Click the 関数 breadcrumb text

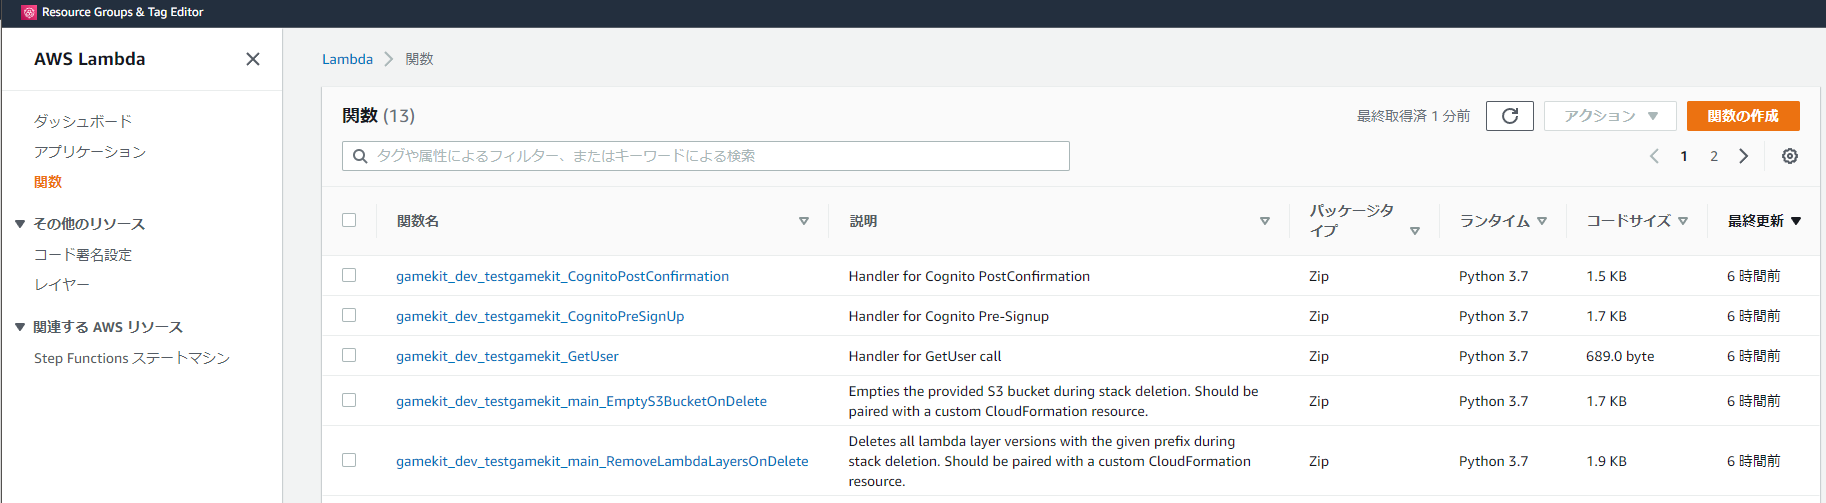(x=419, y=59)
